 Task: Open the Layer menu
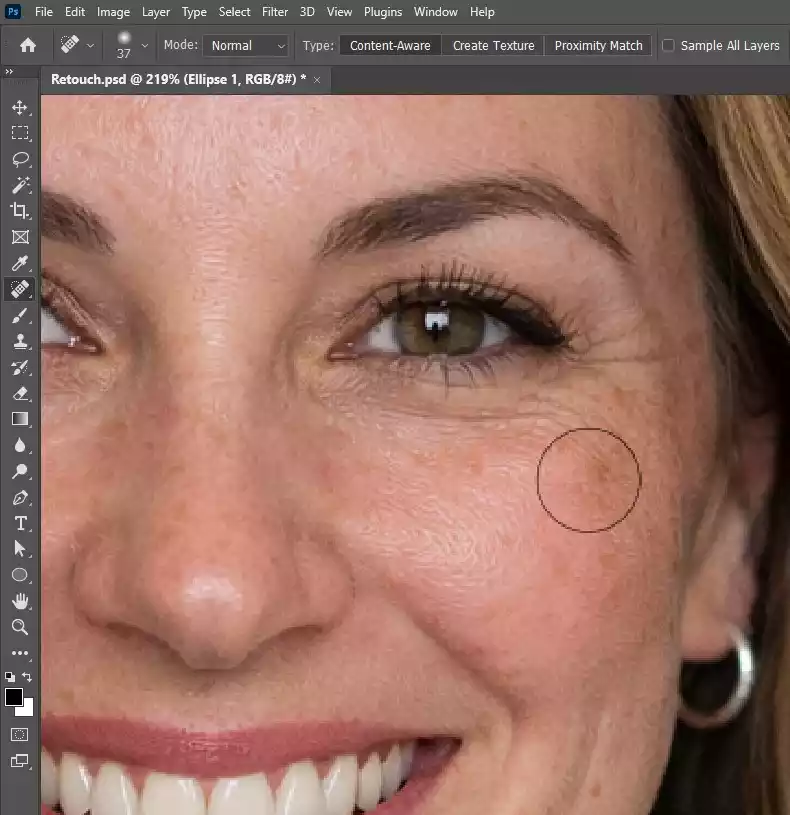point(156,12)
